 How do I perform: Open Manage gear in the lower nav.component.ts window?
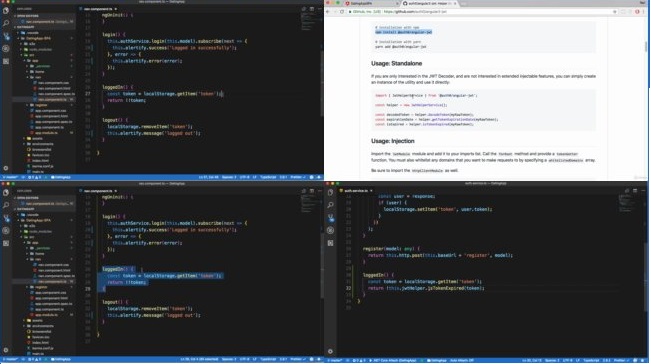coord(6,350)
